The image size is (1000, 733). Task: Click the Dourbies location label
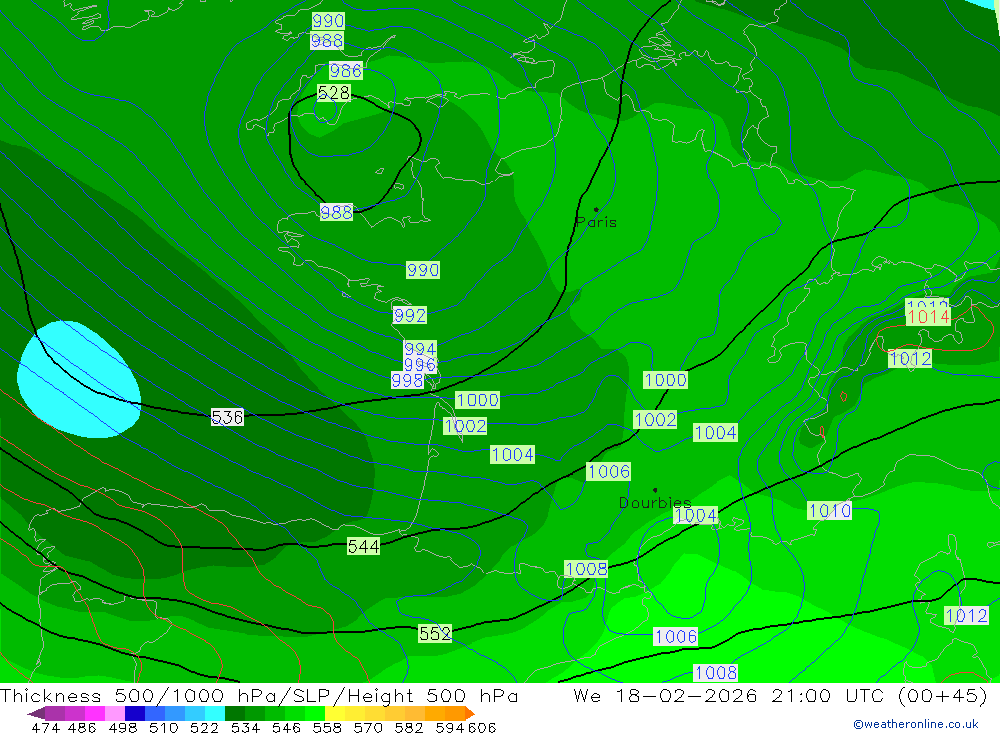tap(655, 503)
